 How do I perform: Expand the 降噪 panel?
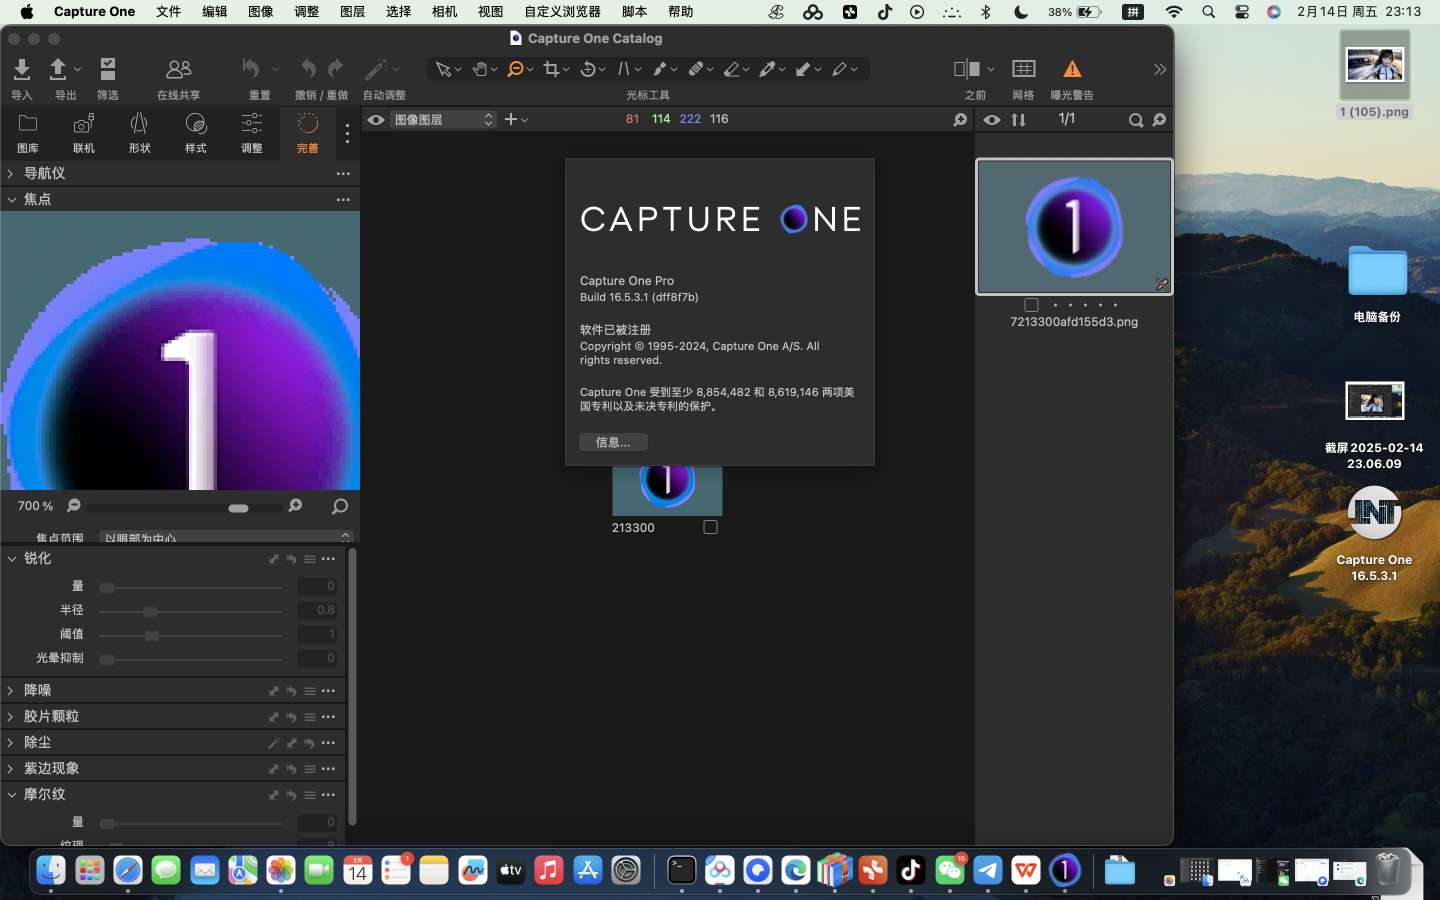pyautogui.click(x=11, y=690)
